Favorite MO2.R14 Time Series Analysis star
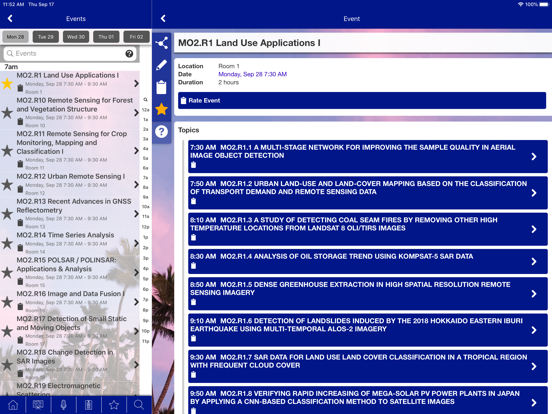552x414 pixels. pyautogui.click(x=7, y=243)
